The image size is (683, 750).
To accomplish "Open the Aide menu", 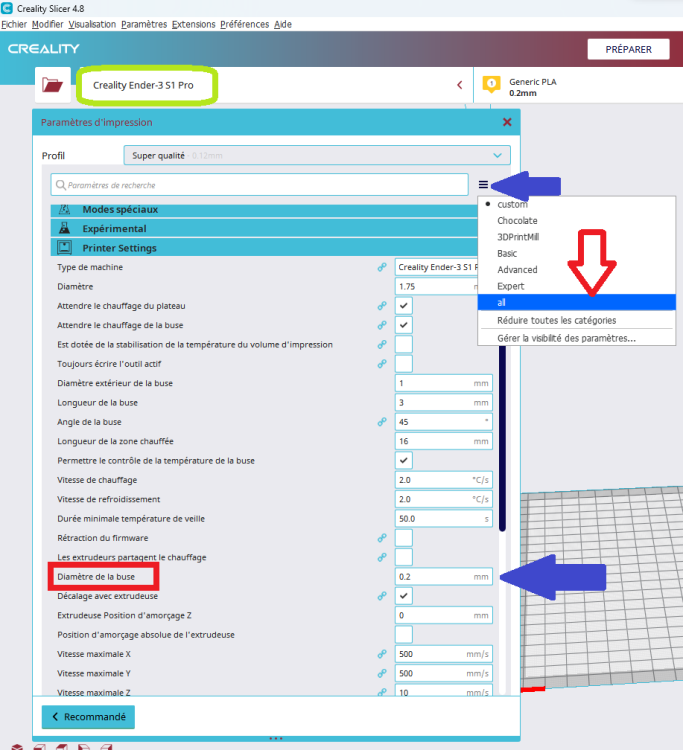I will pyautogui.click(x=283, y=24).
